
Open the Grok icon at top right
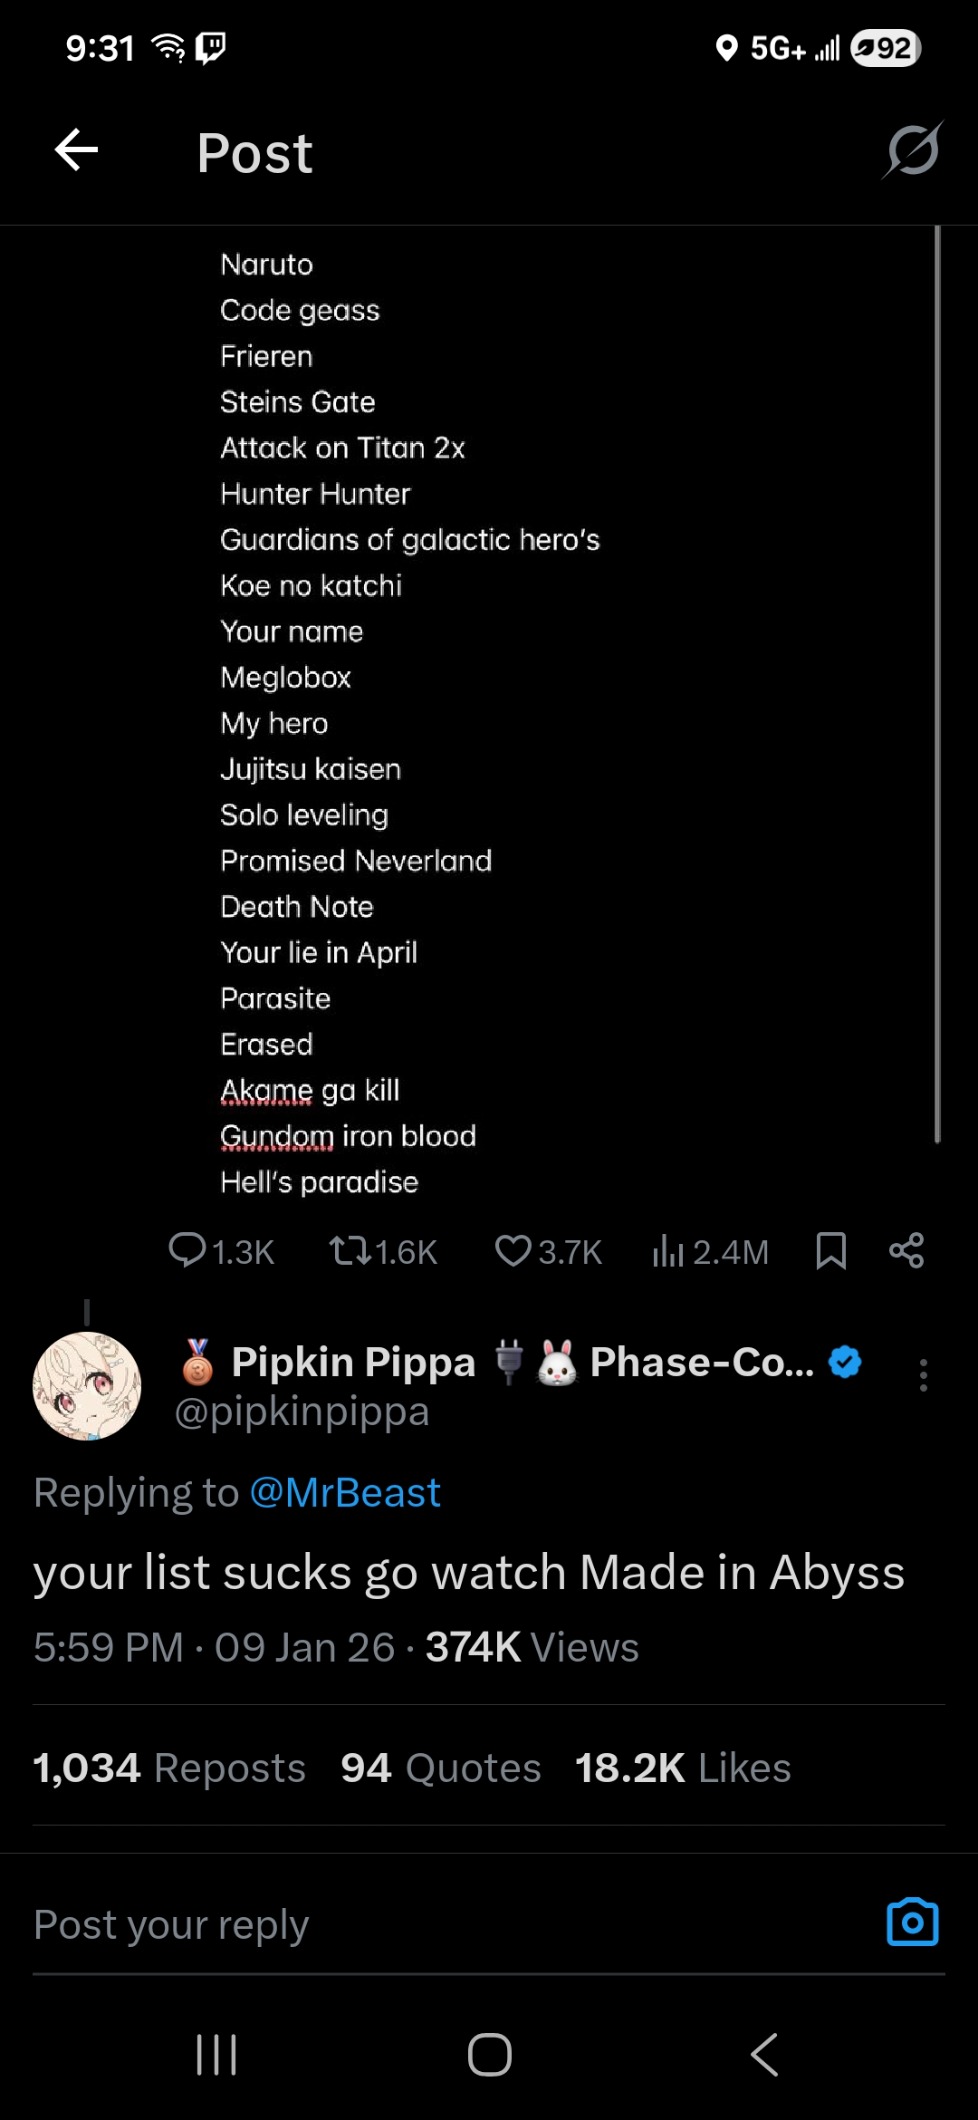coord(912,151)
